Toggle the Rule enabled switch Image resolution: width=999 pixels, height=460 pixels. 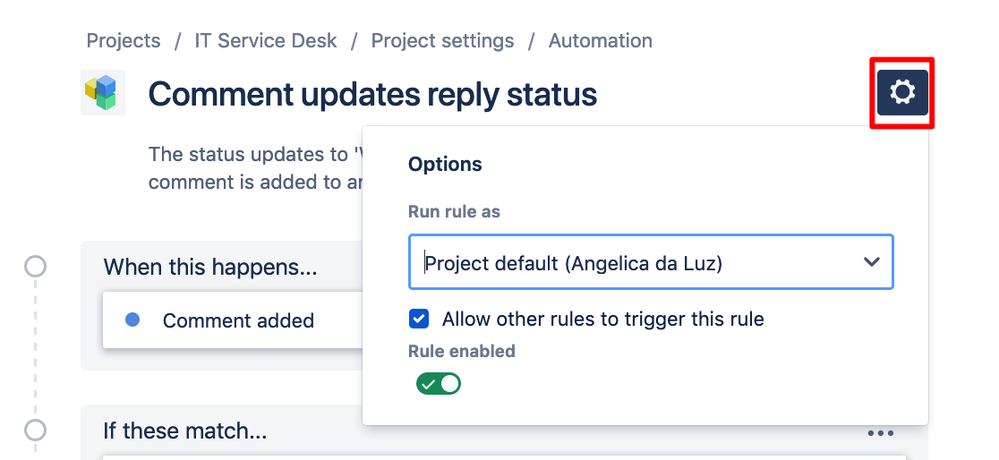[438, 383]
